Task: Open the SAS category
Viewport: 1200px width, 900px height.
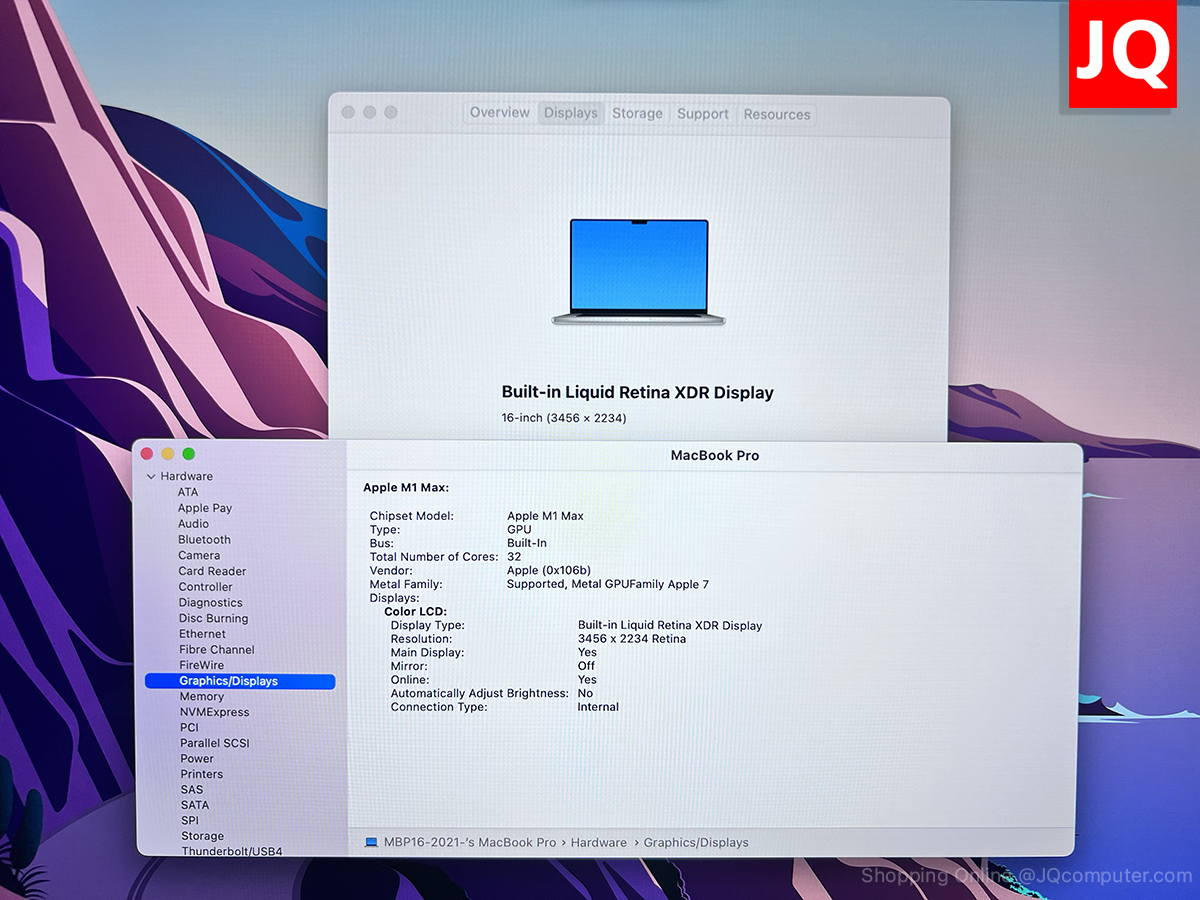Action: [192, 790]
